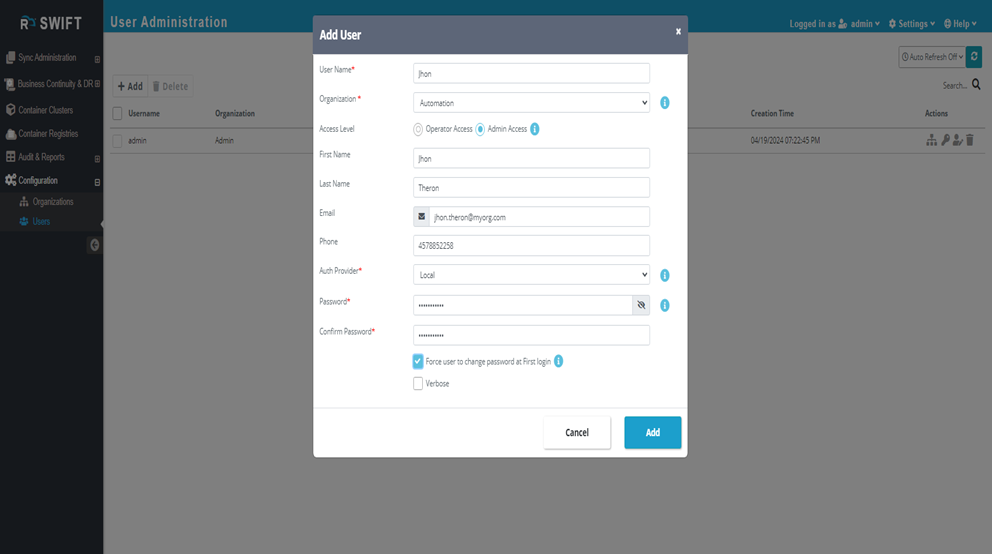This screenshot has height=554, width=992.
Task: Uncheck Force user to change password checkbox
Action: (x=418, y=361)
